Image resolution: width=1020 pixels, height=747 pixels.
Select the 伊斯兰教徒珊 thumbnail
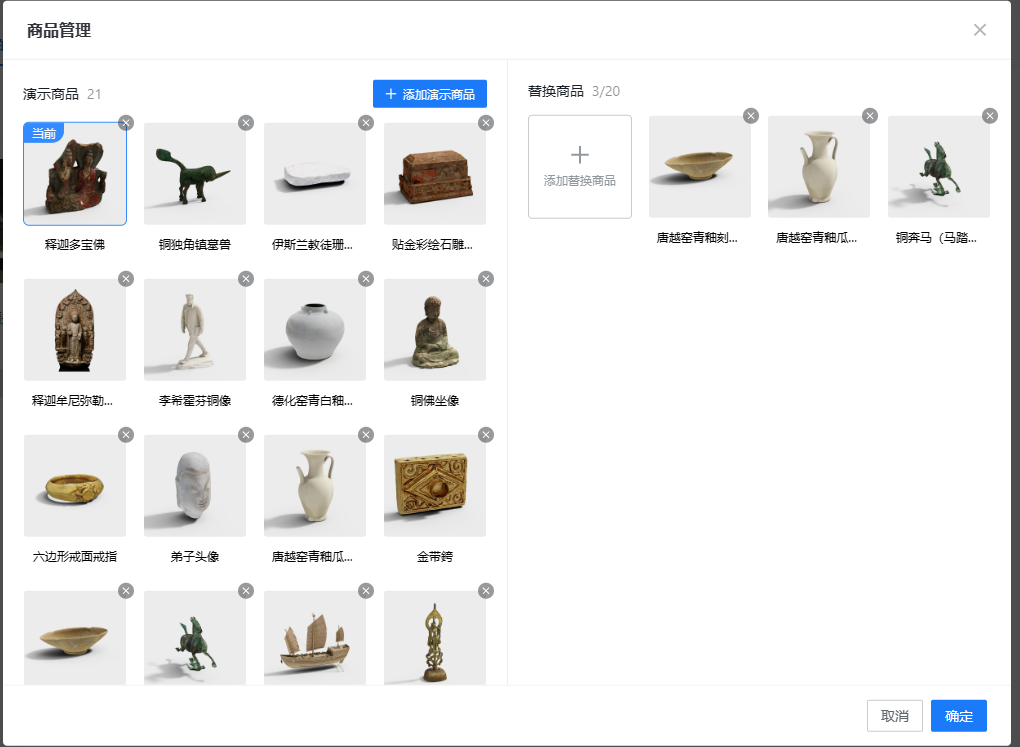point(315,174)
